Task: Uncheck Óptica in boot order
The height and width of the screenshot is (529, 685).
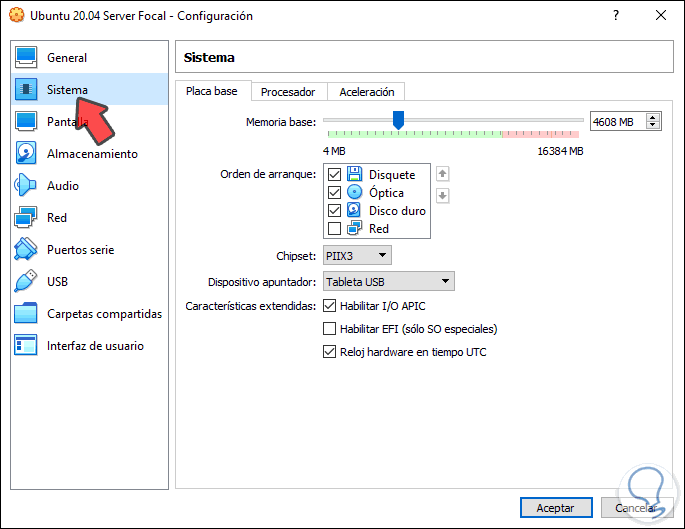Action: click(334, 192)
